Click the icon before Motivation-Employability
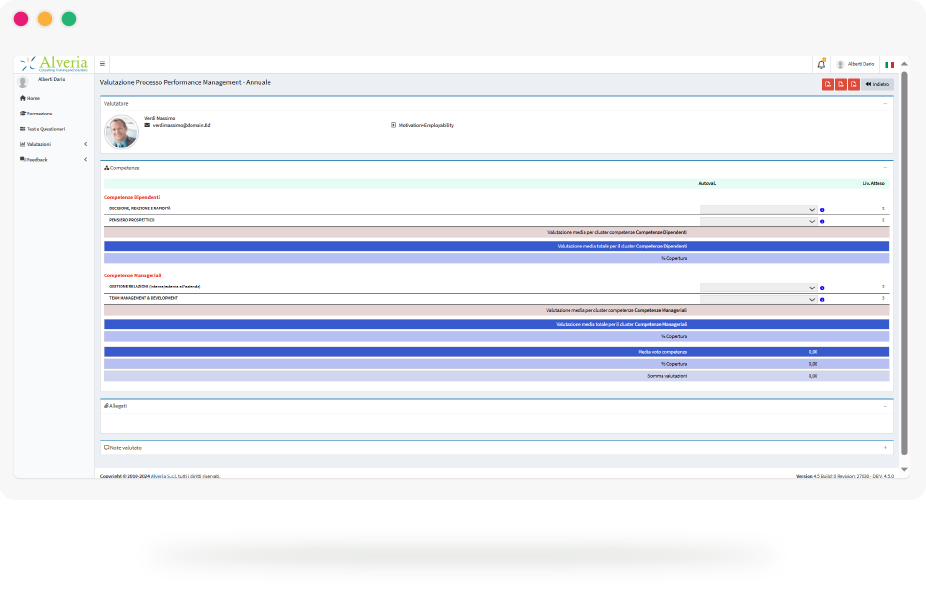The width and height of the screenshot is (926, 599). click(393, 125)
